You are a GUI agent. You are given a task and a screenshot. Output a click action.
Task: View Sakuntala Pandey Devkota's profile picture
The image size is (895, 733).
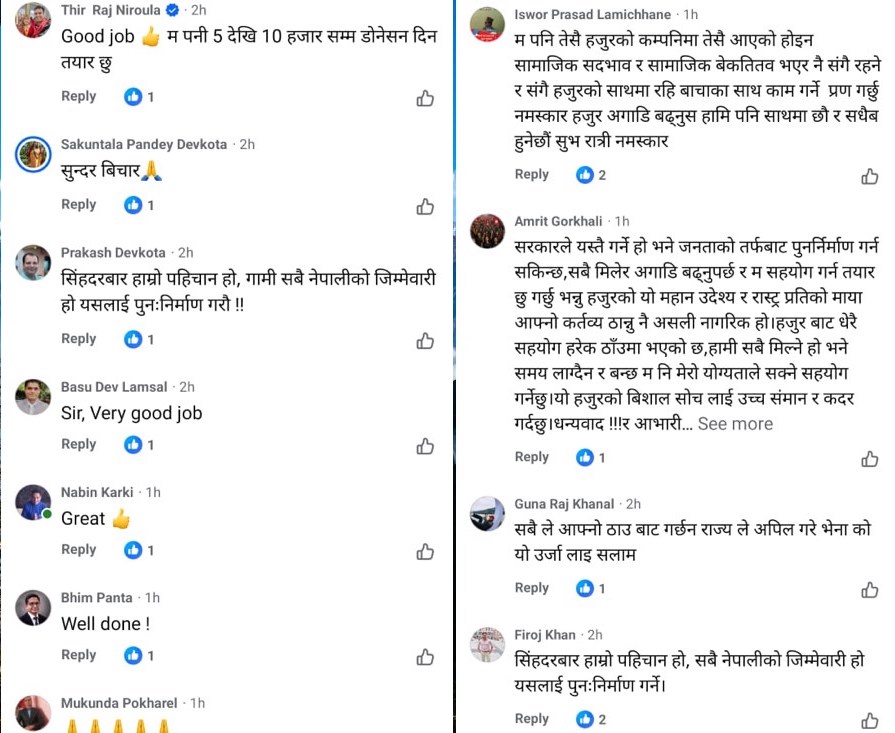click(33, 153)
